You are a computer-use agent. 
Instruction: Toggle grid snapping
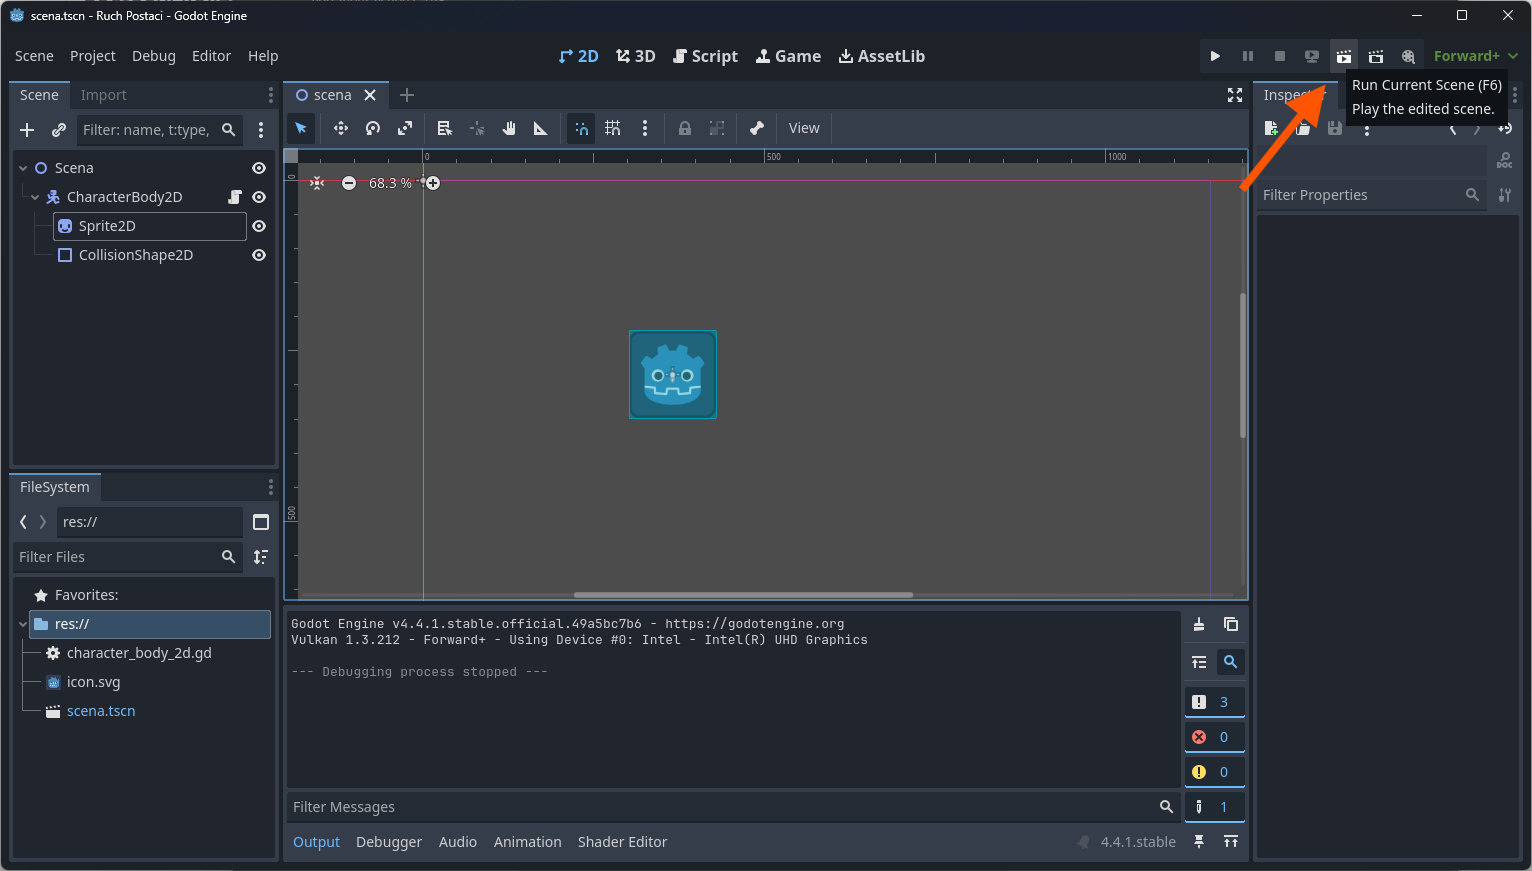coord(613,128)
